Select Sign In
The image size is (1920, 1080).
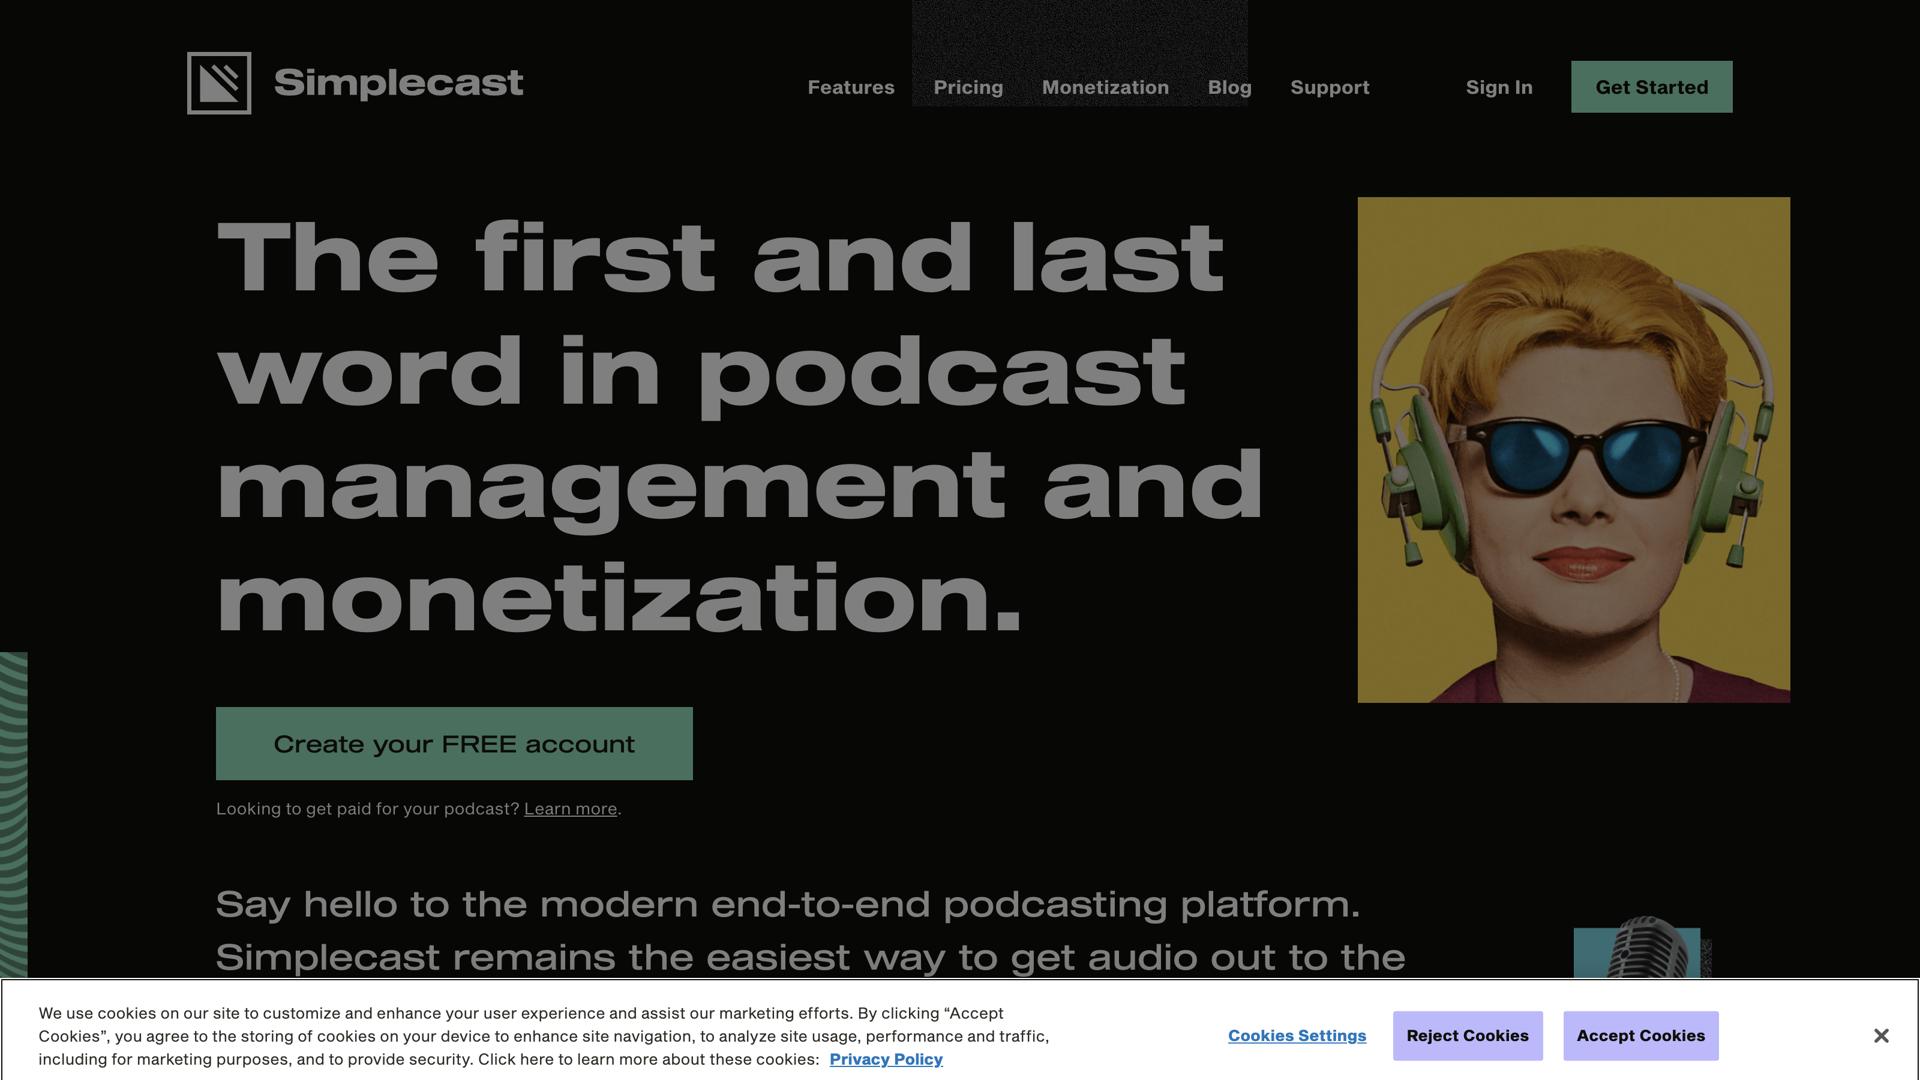click(x=1498, y=87)
